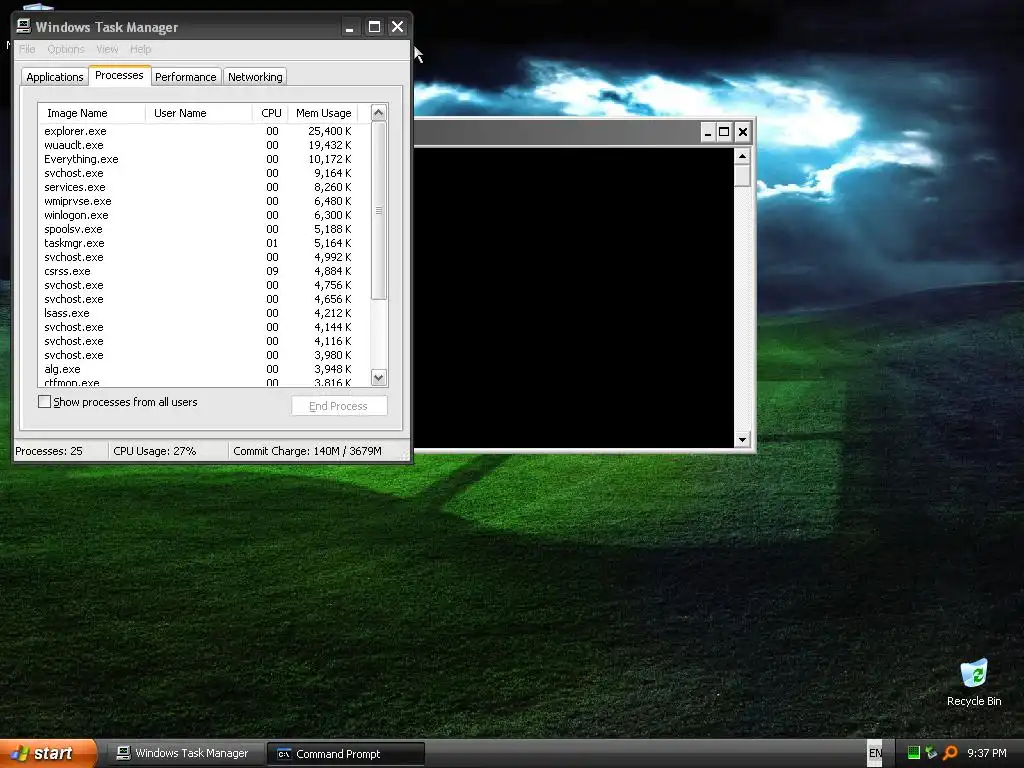This screenshot has height=768, width=1024.
Task: Click the orange magnifier tray icon
Action: tap(950, 753)
